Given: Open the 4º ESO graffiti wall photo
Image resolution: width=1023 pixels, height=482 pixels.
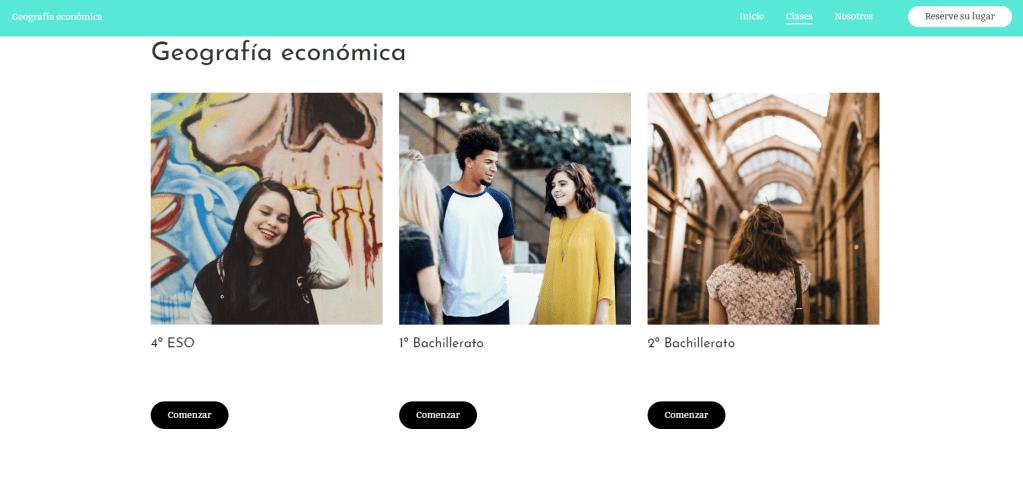Looking at the screenshot, I should [x=266, y=209].
